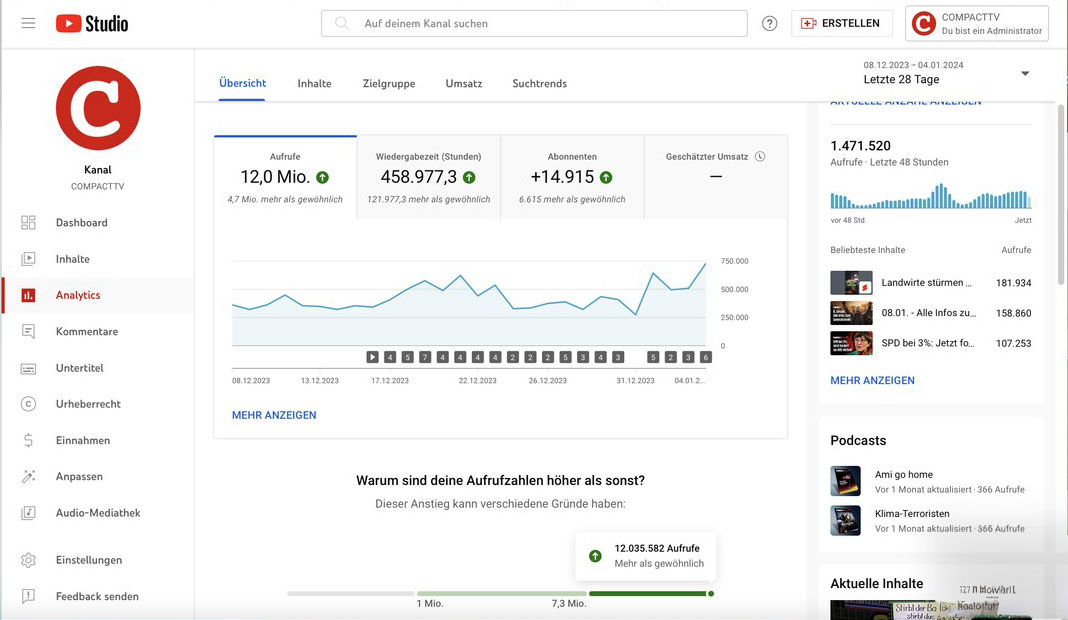
Task: Click the Klima-Terroristen podcast title
Action: pos(912,514)
